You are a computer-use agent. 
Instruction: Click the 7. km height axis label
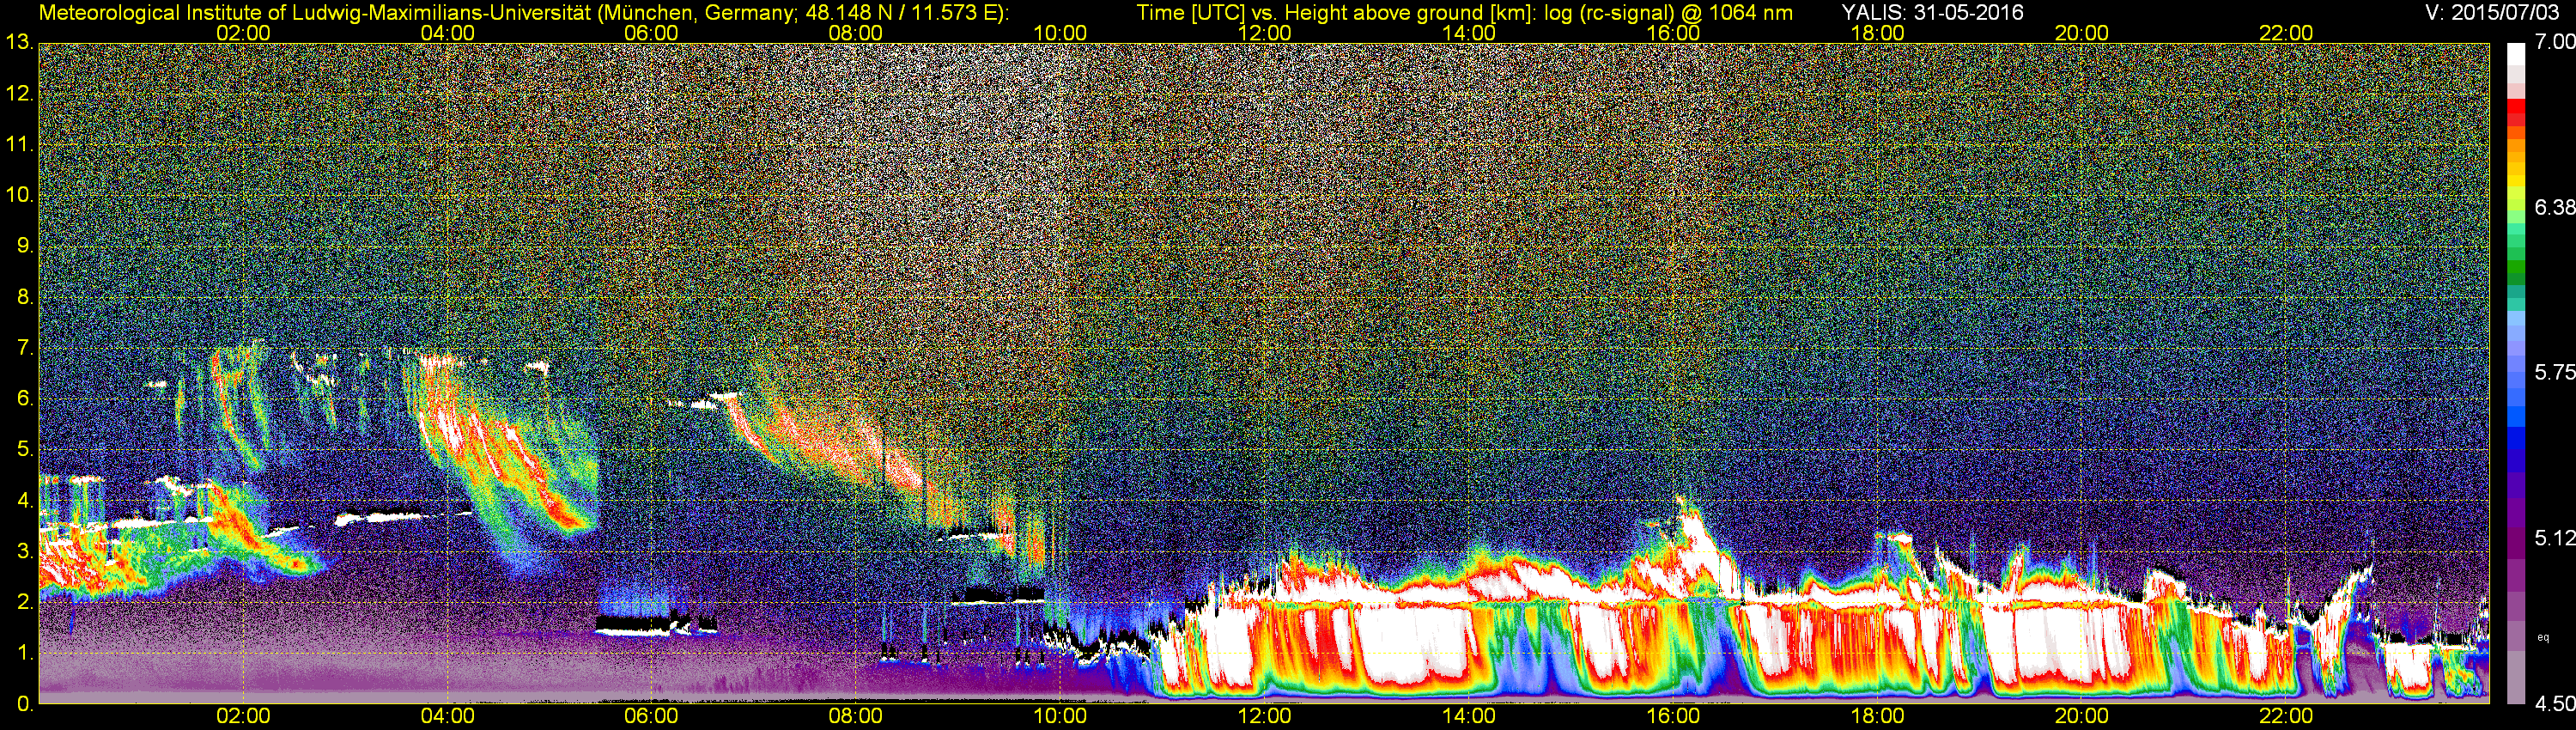25,348
